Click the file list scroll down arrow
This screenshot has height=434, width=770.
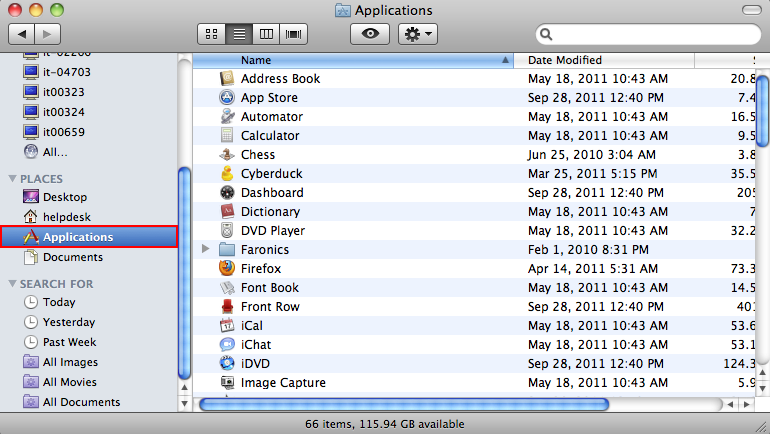(763, 388)
